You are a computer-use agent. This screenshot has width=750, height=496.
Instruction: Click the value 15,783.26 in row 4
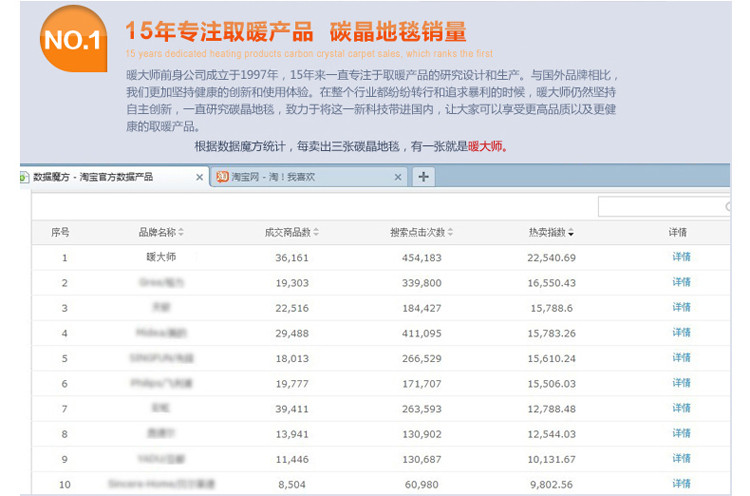[x=551, y=333]
